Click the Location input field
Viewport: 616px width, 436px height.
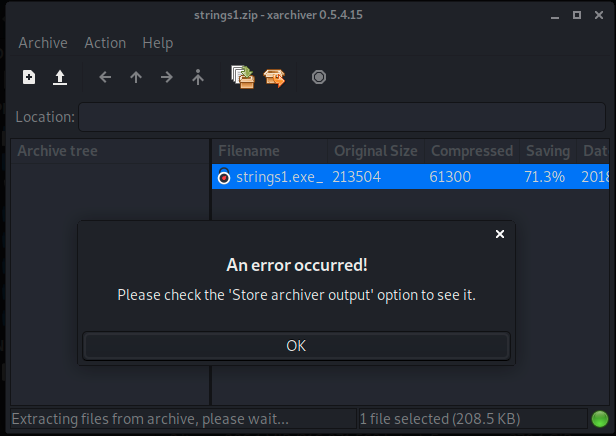342,117
